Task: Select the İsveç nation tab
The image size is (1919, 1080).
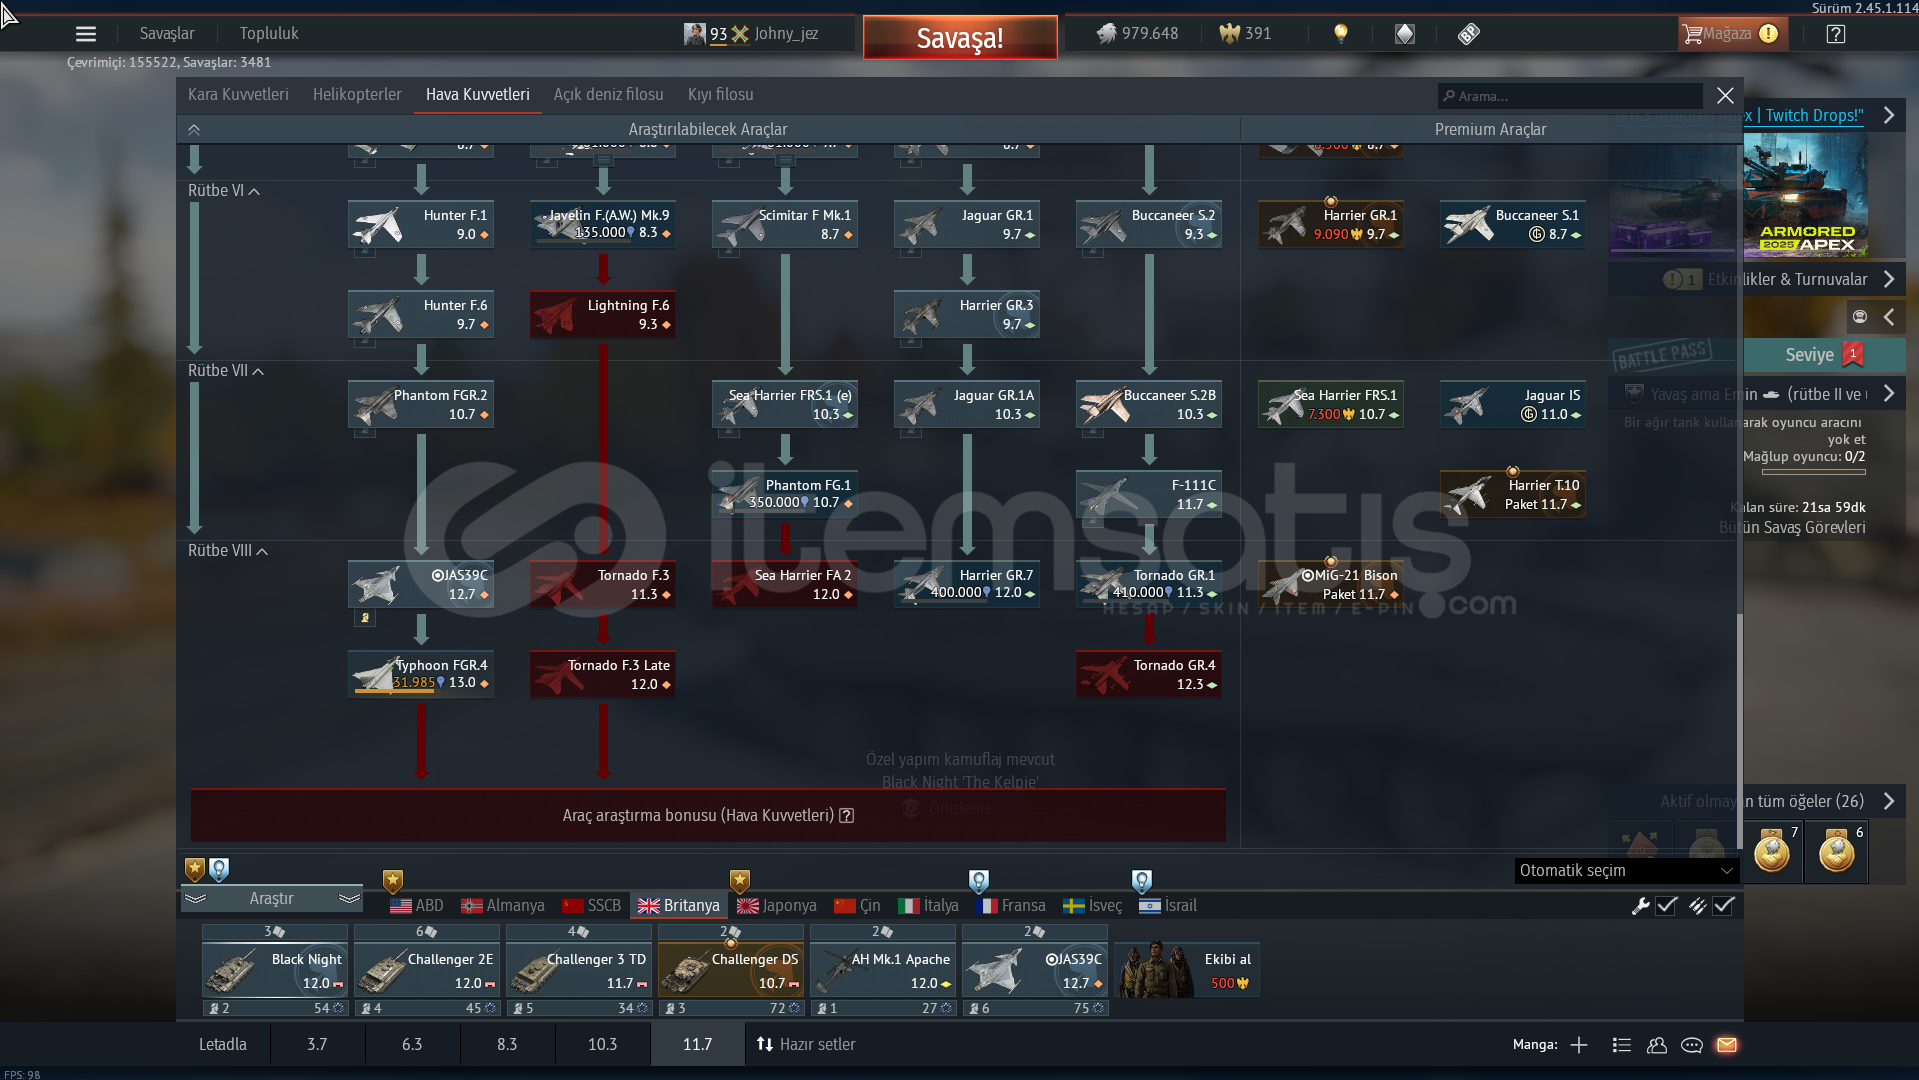Action: [1093, 906]
